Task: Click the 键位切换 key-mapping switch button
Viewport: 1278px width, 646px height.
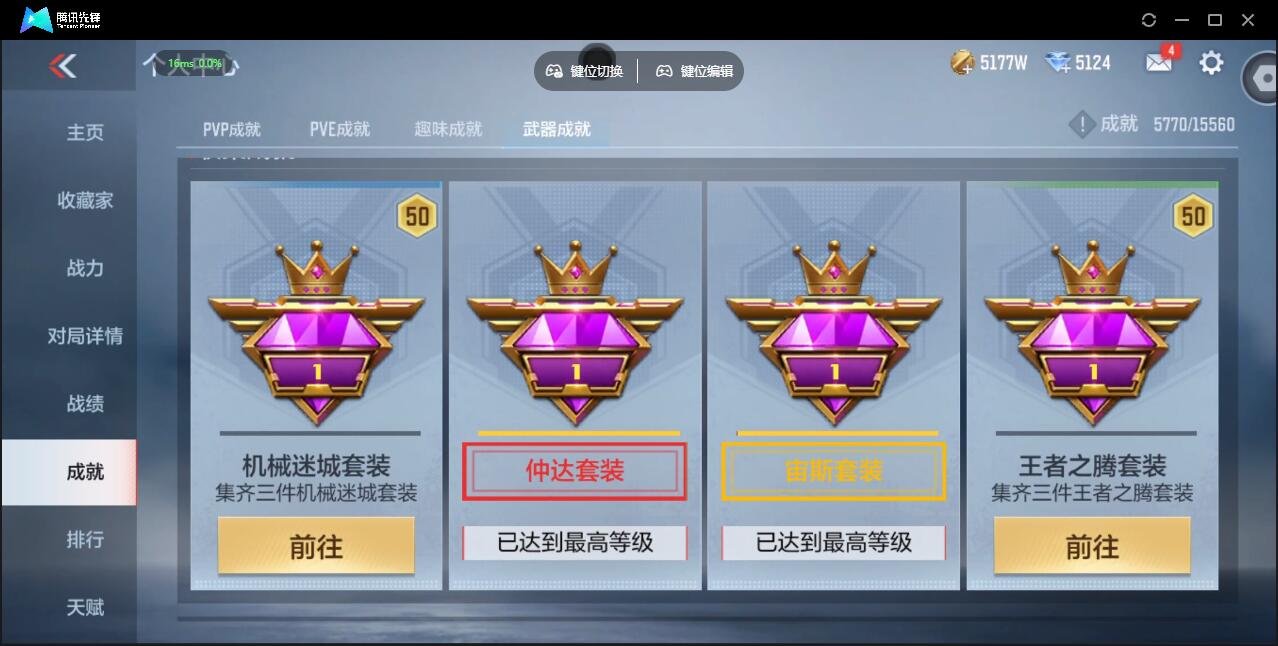Action: click(x=585, y=71)
